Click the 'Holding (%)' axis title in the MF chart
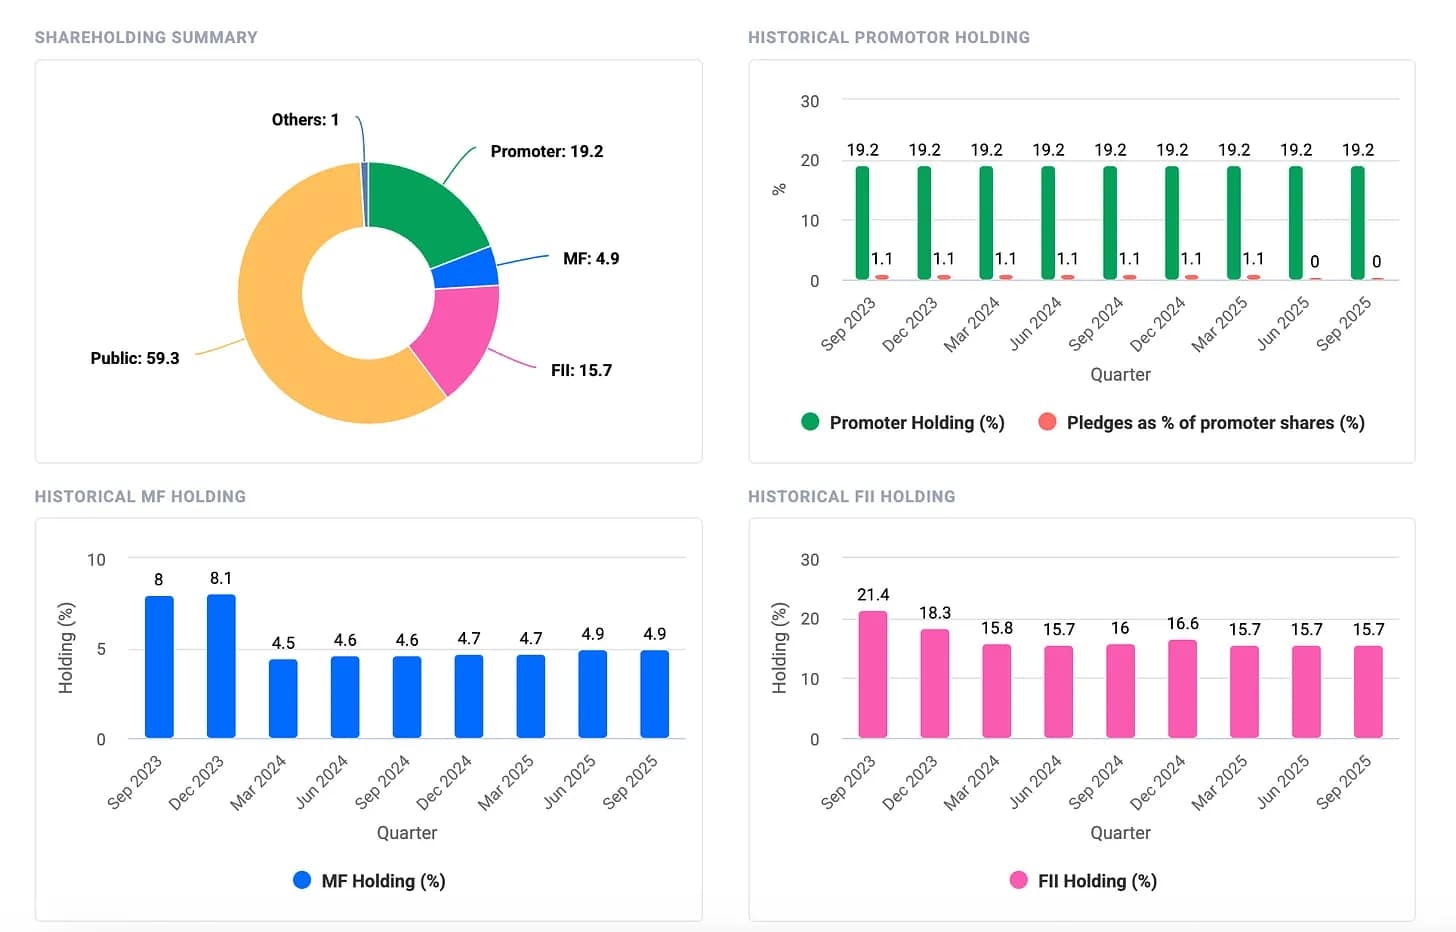Viewport: 1456px width, 932px height. coord(66,648)
